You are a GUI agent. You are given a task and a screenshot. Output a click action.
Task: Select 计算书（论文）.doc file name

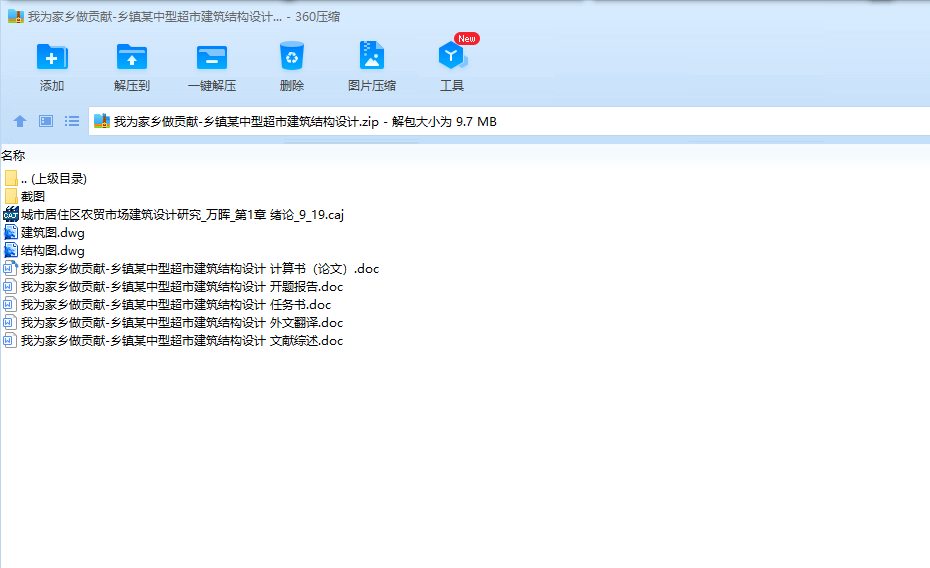tap(200, 269)
